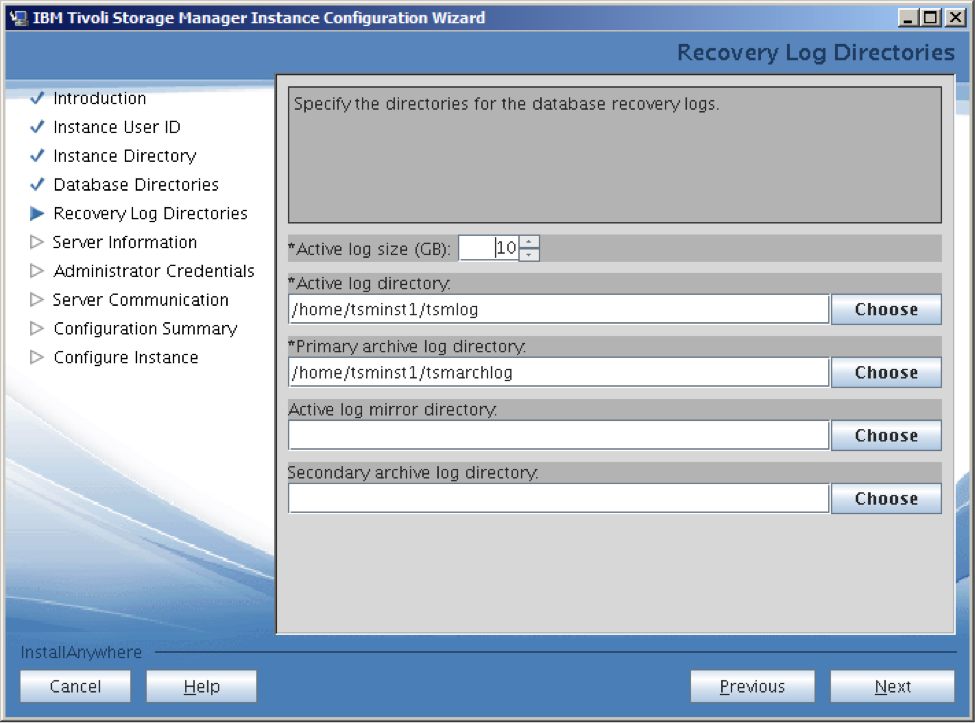The image size is (975, 723).
Task: Select the Instance User ID step label
Action: pyautogui.click(x=117, y=127)
